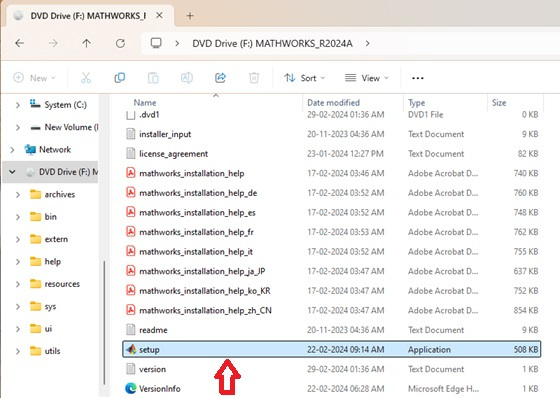The image size is (560, 398).
Task: Expand System (C:) tree node
Action: 18,105
